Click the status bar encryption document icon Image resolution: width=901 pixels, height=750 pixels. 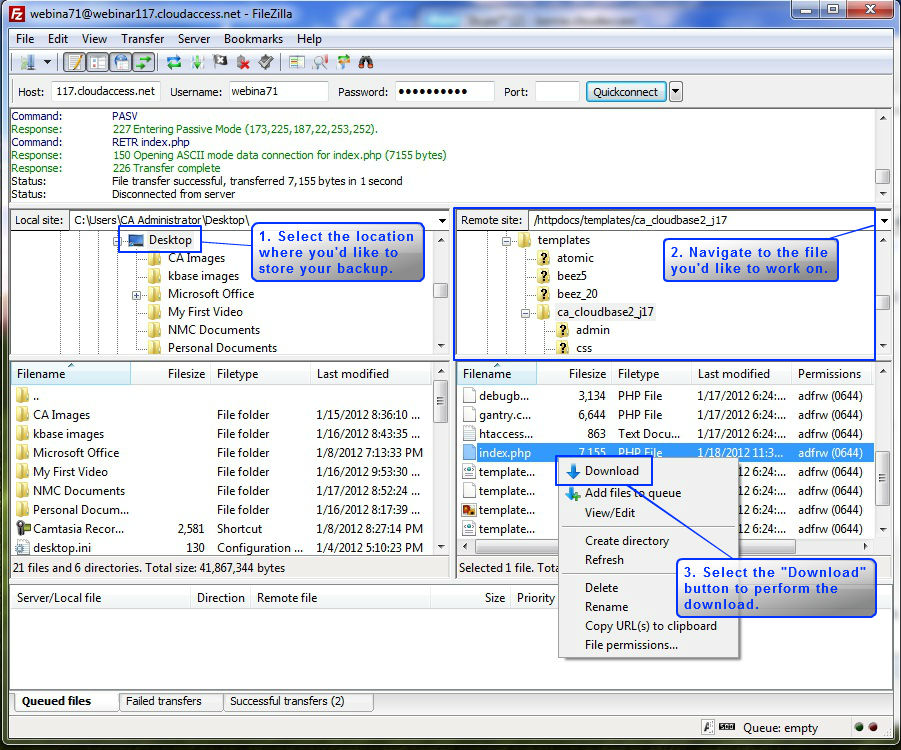[x=708, y=727]
